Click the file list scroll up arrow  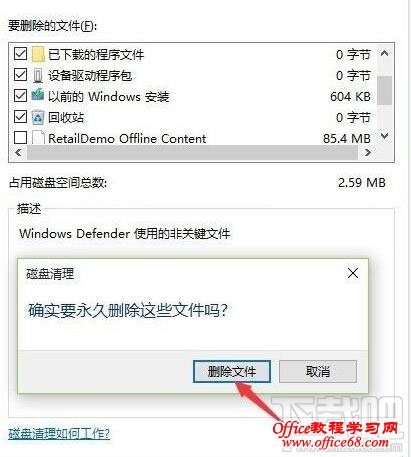tap(384, 53)
